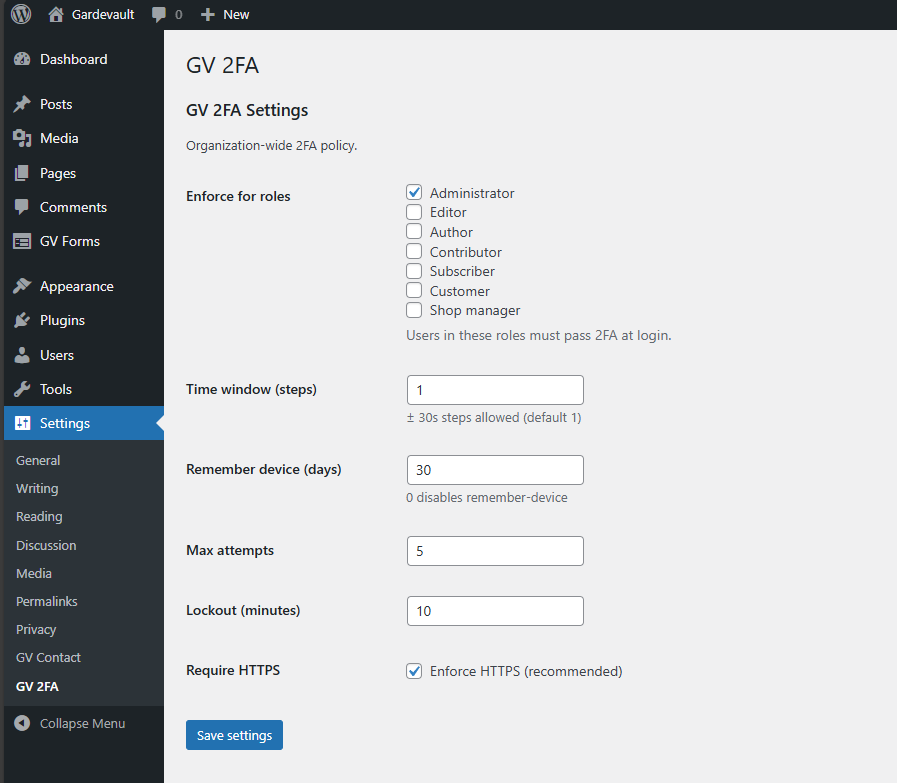
Task: Open Plugins via the plug icon
Action: click(22, 320)
